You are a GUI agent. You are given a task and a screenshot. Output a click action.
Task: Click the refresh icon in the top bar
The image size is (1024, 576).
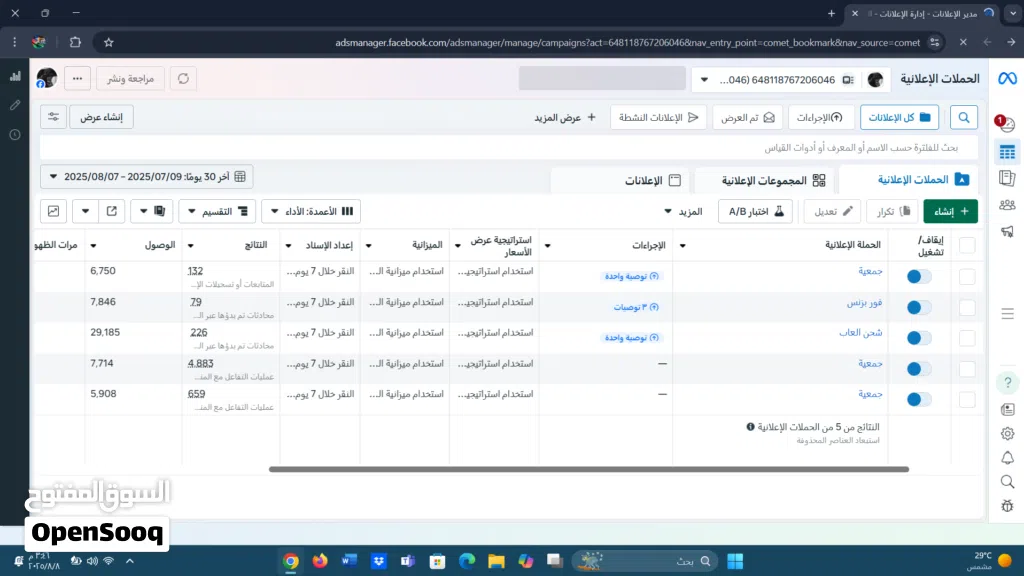pos(183,78)
